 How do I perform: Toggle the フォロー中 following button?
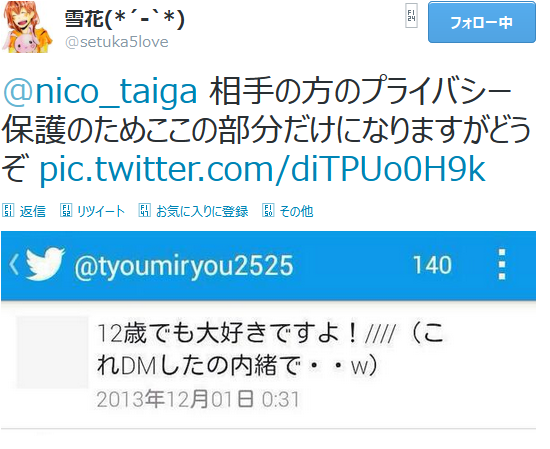[x=482, y=22]
